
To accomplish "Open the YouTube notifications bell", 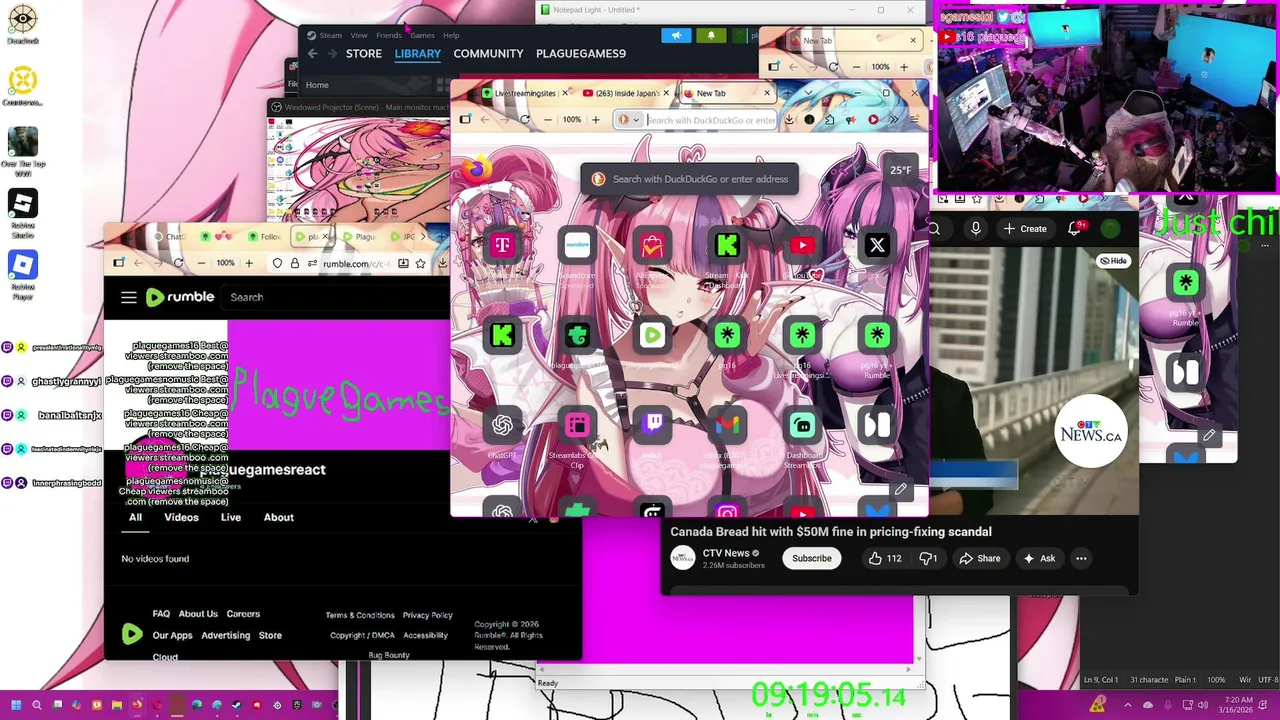I will [x=1075, y=229].
